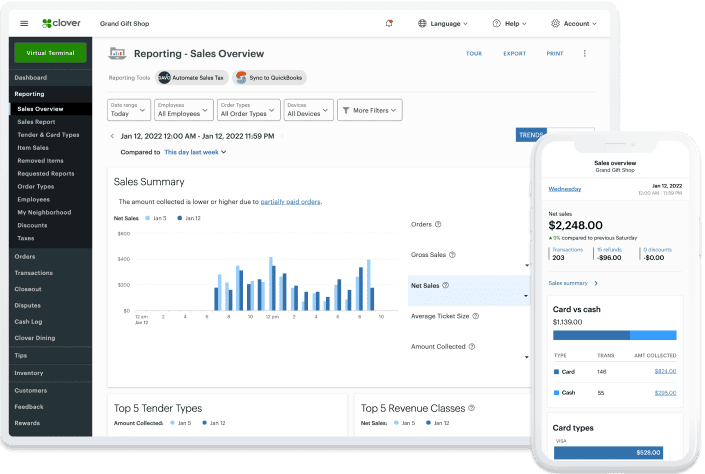
Task: Click the Cash amount link on phone
Action: (665, 393)
